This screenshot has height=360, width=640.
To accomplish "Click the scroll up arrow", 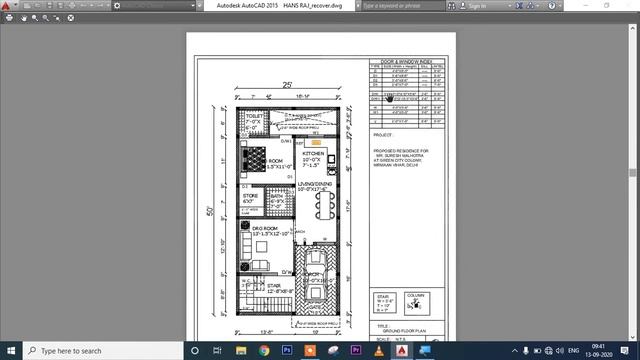I will coord(633,28).
